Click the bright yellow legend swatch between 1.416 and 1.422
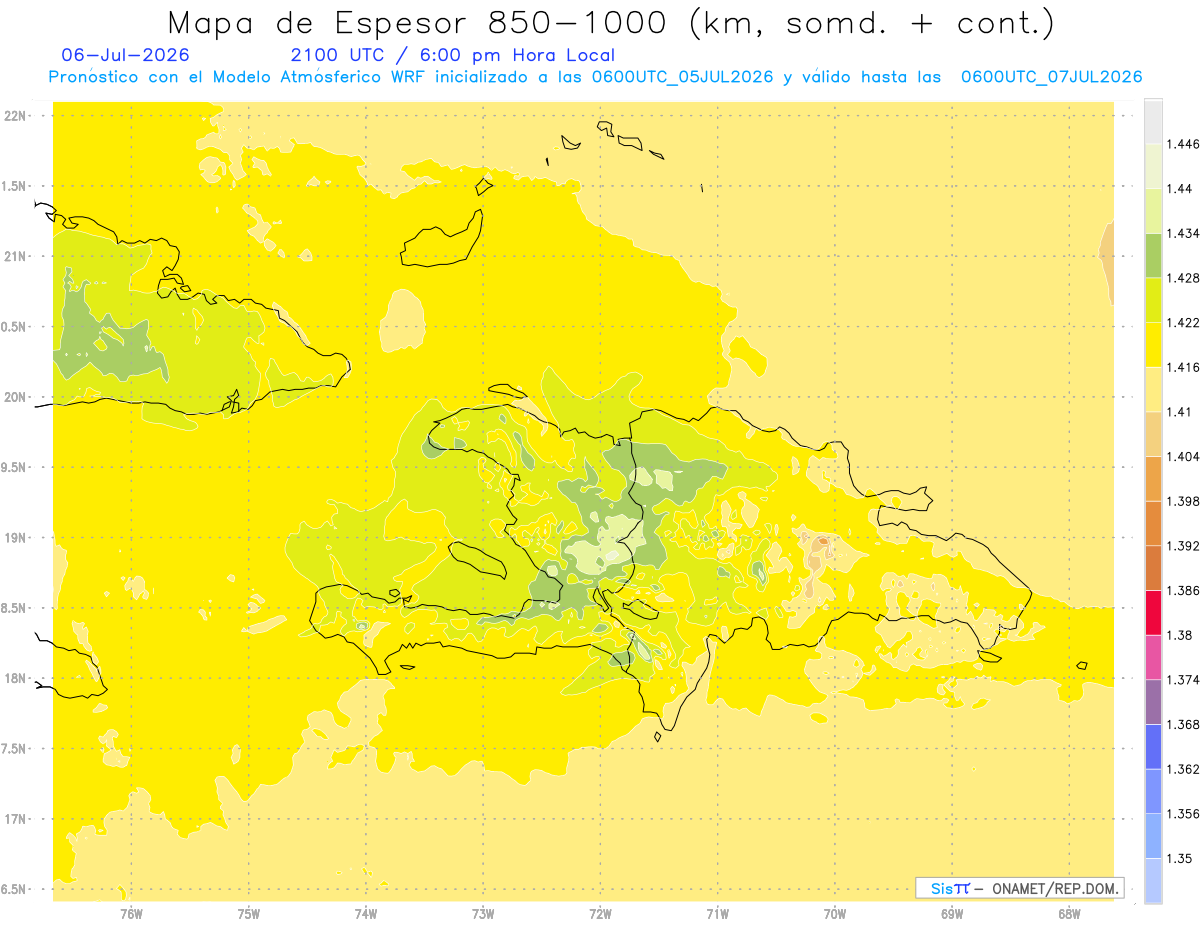 (x=1153, y=345)
